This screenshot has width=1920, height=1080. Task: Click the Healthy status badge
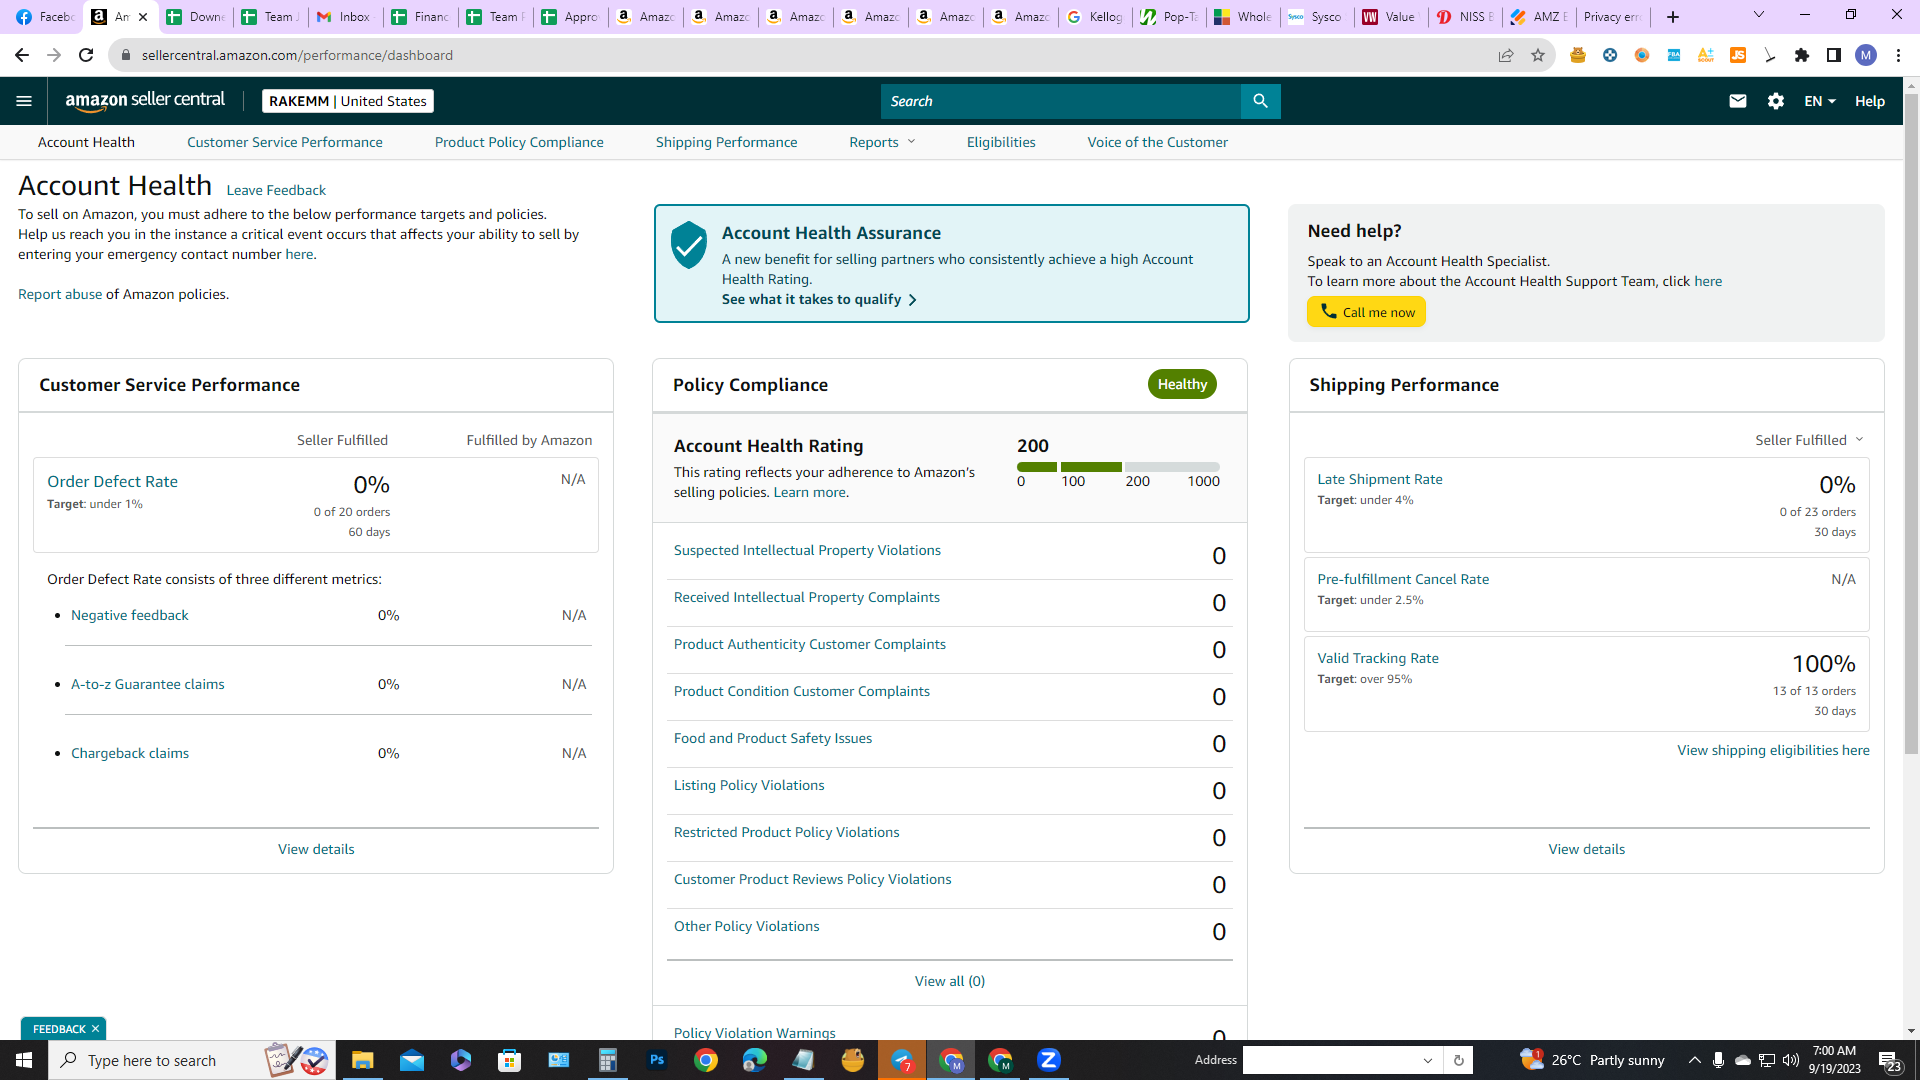1182,384
